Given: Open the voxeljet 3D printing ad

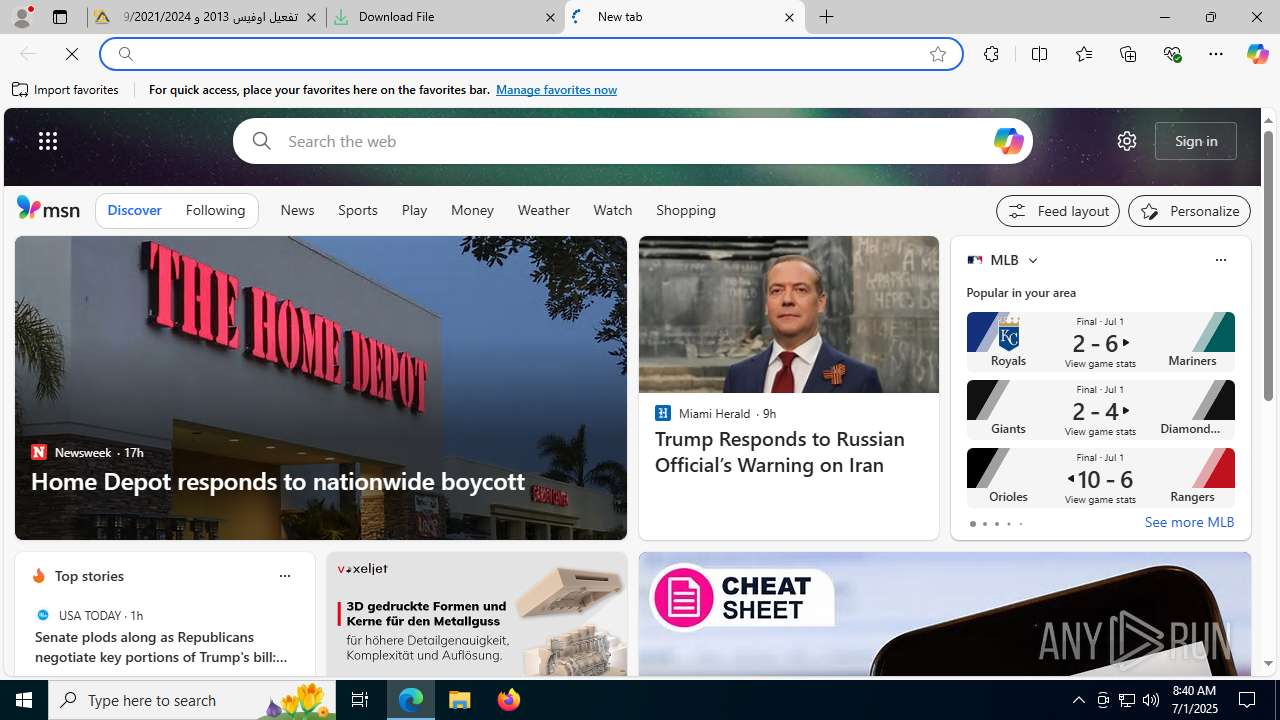Looking at the screenshot, I should (x=477, y=614).
